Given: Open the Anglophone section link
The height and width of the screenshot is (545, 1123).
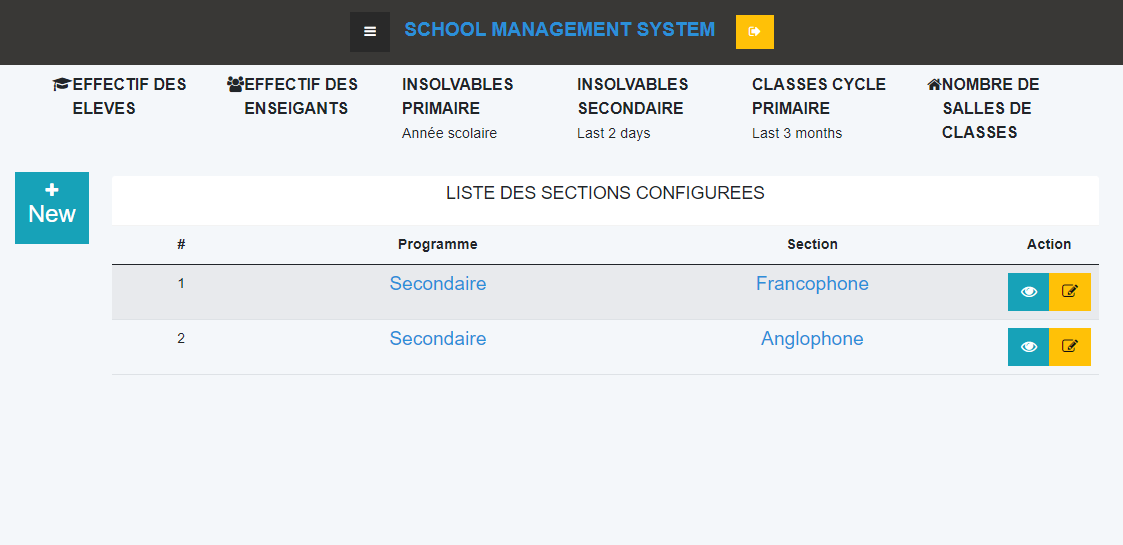Looking at the screenshot, I should coord(812,339).
